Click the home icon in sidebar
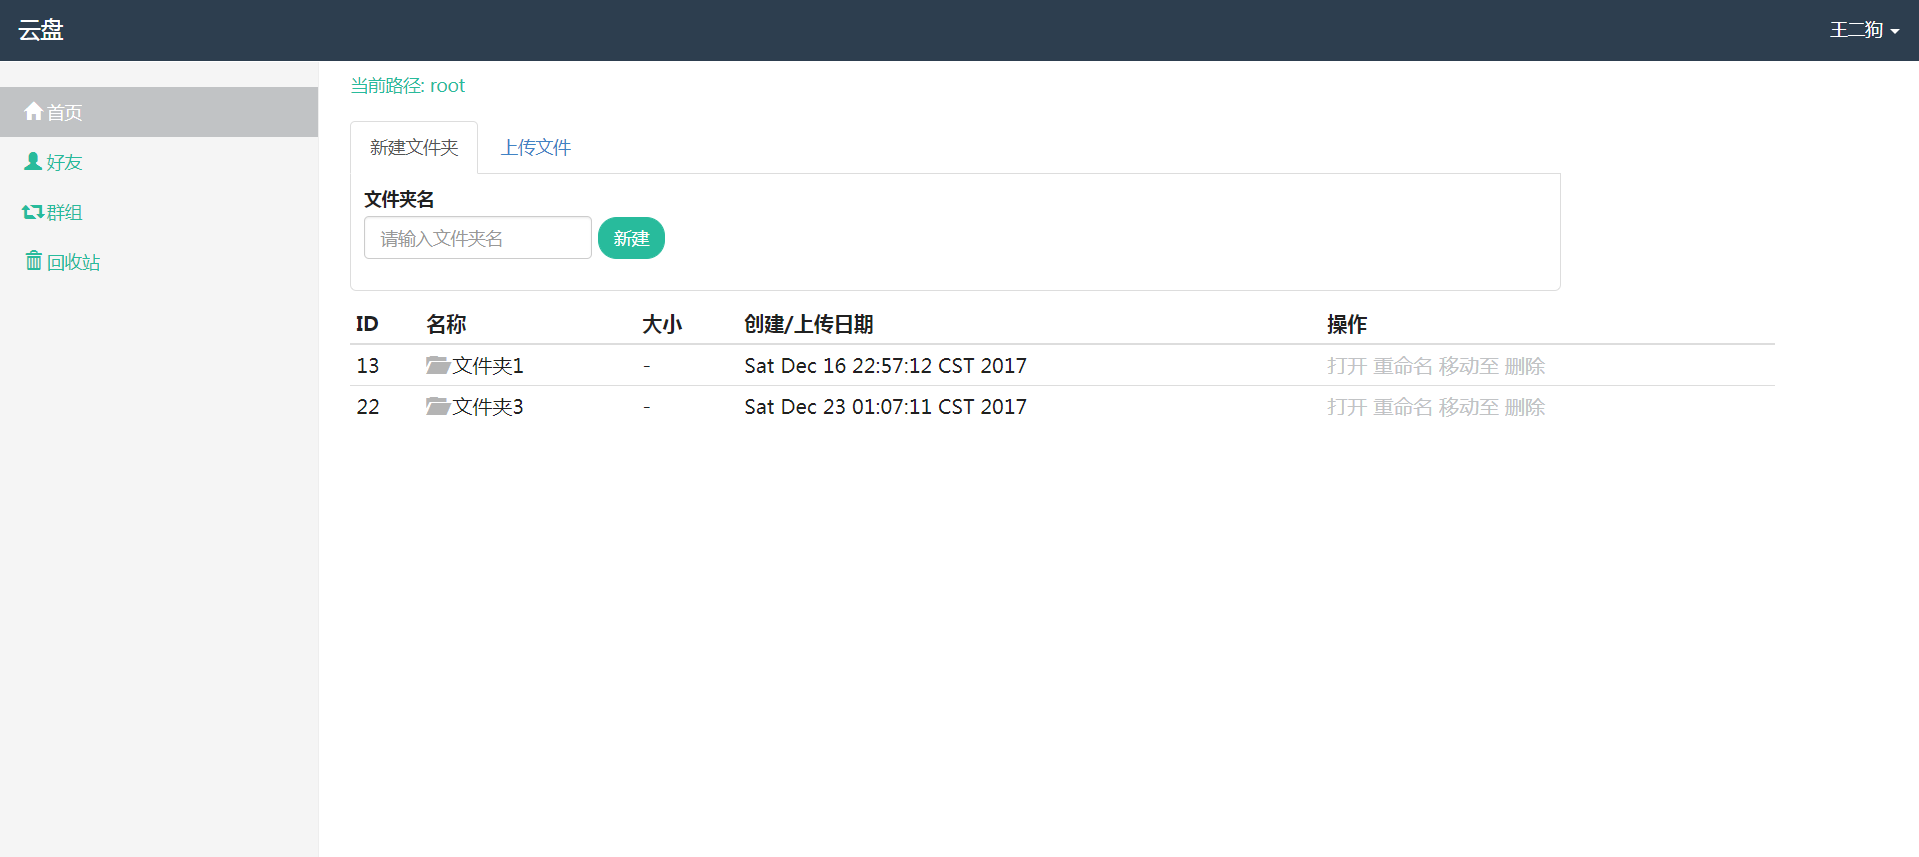 point(33,111)
